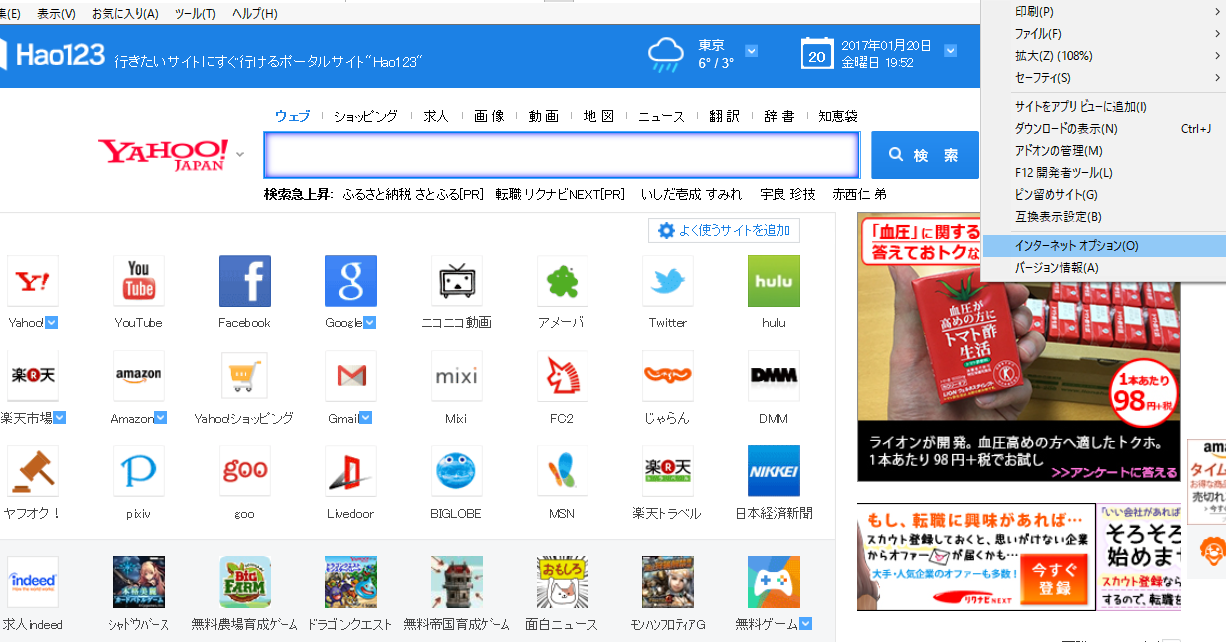Open the Google site icon
This screenshot has width=1226, height=642.
(x=351, y=281)
